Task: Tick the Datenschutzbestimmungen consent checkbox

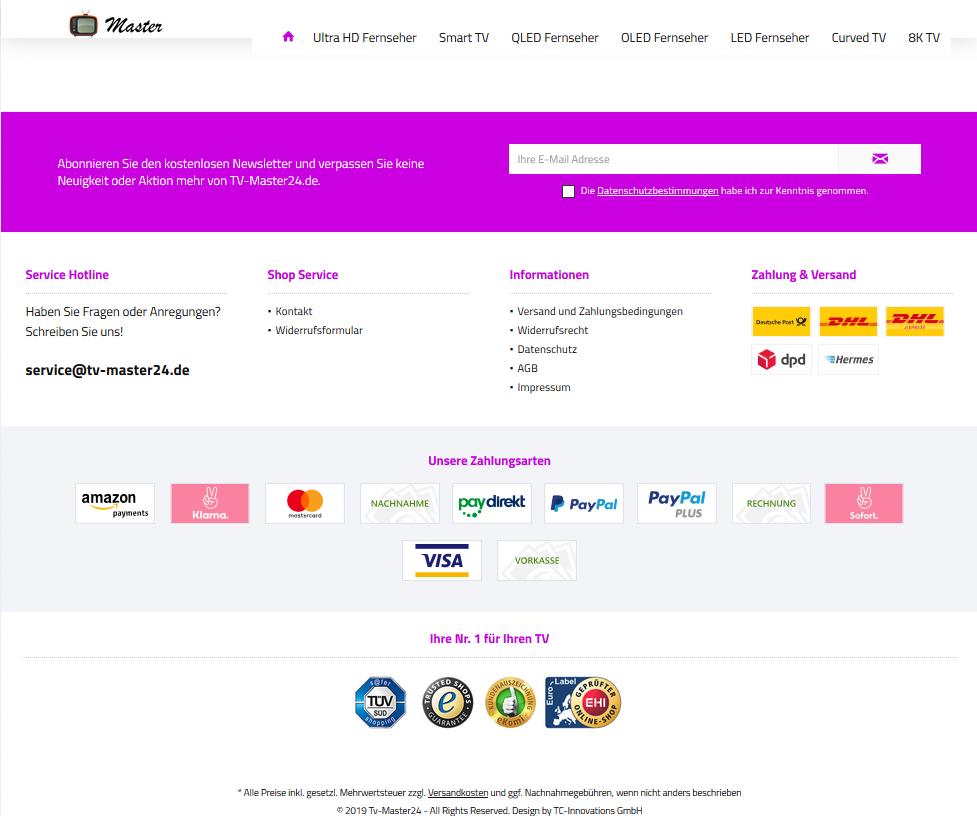Action: [x=568, y=191]
